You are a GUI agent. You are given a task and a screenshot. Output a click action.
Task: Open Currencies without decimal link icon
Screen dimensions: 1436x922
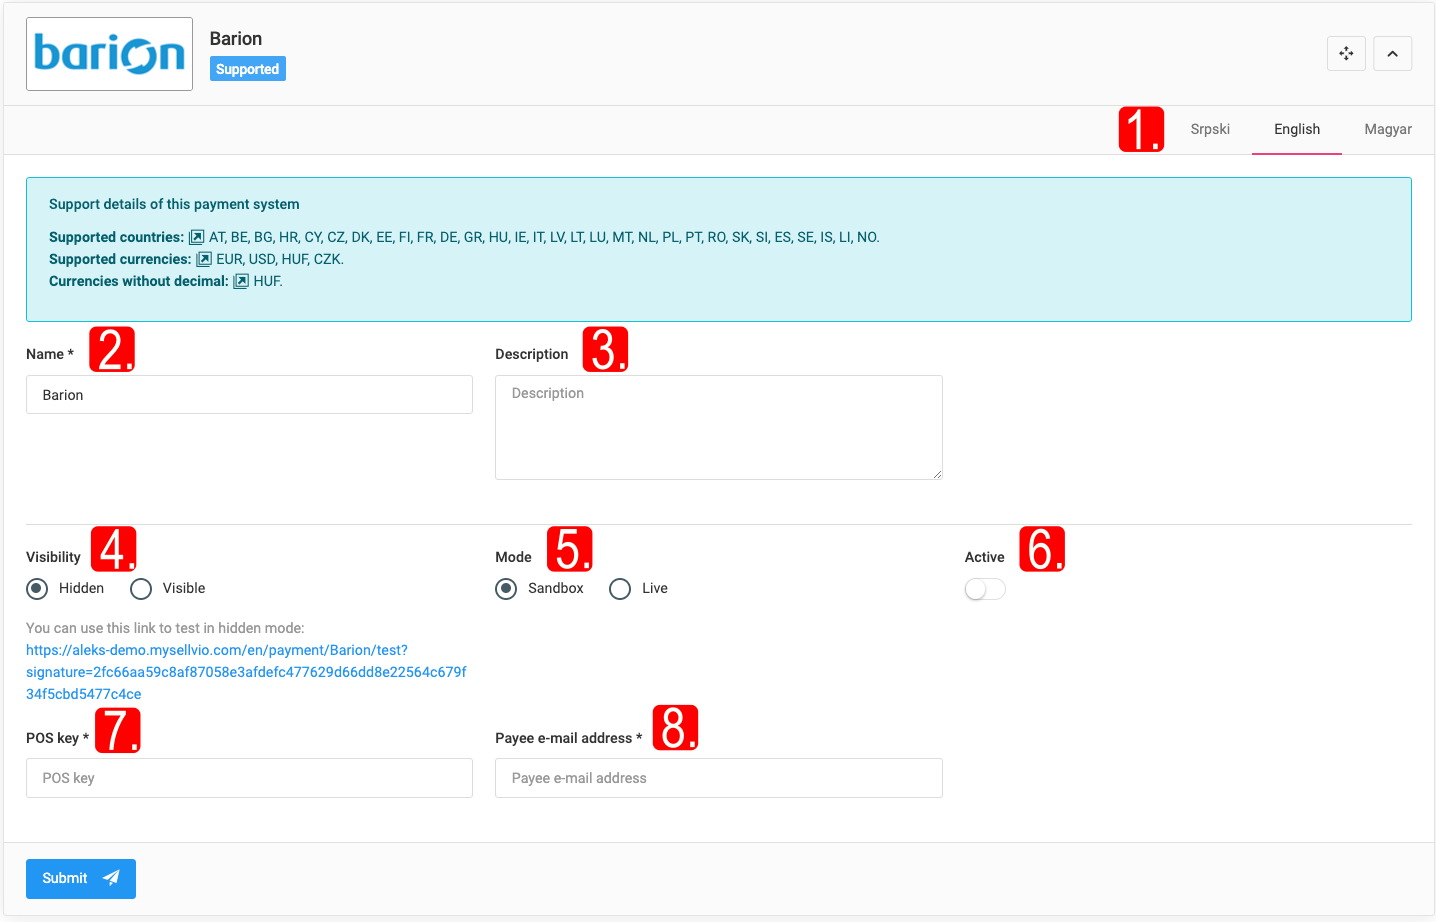pyautogui.click(x=241, y=282)
